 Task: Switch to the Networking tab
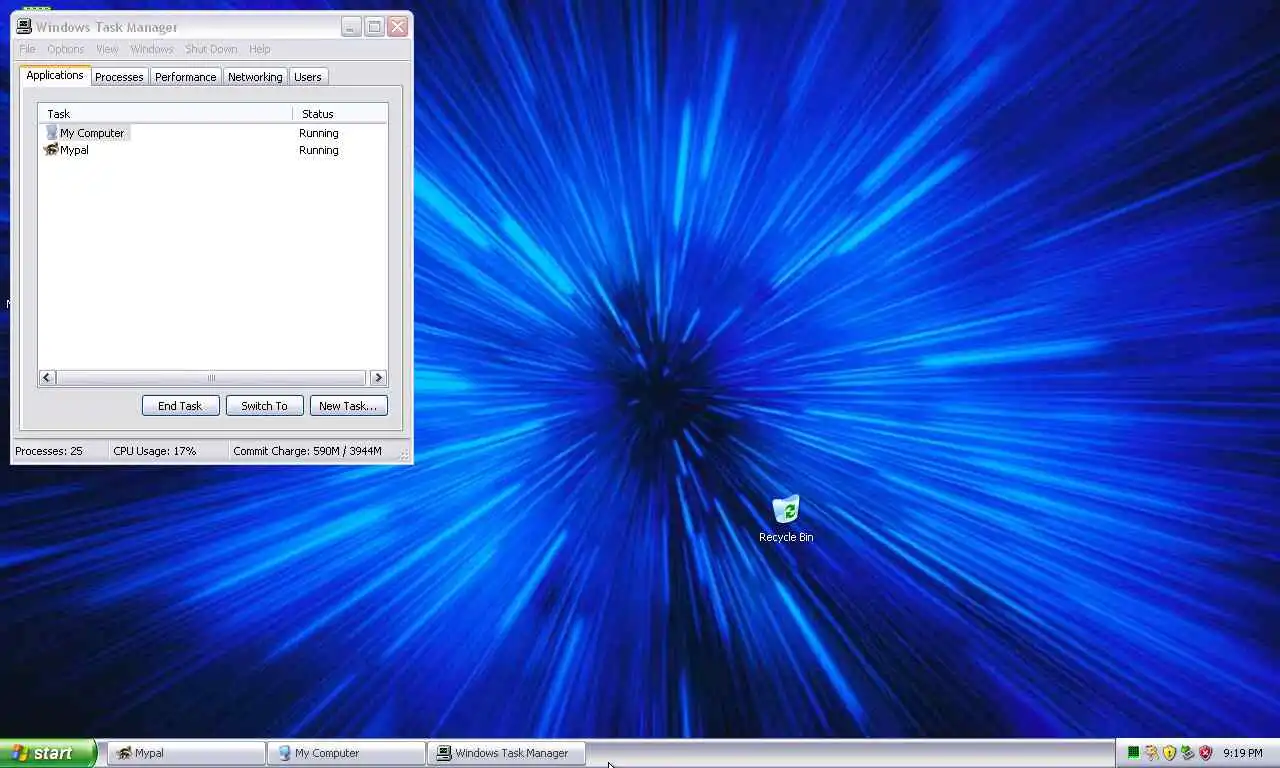255,77
